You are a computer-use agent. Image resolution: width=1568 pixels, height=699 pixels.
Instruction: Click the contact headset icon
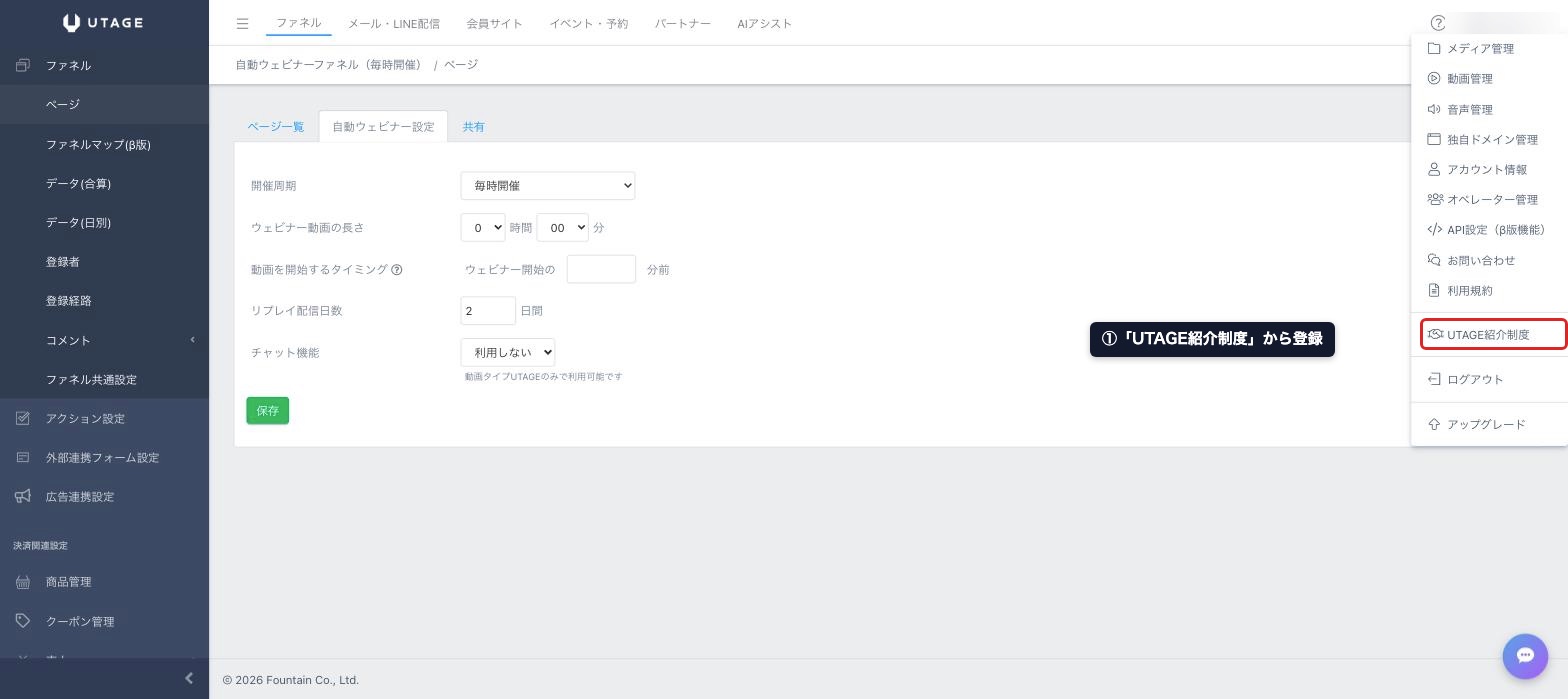tap(1434, 260)
